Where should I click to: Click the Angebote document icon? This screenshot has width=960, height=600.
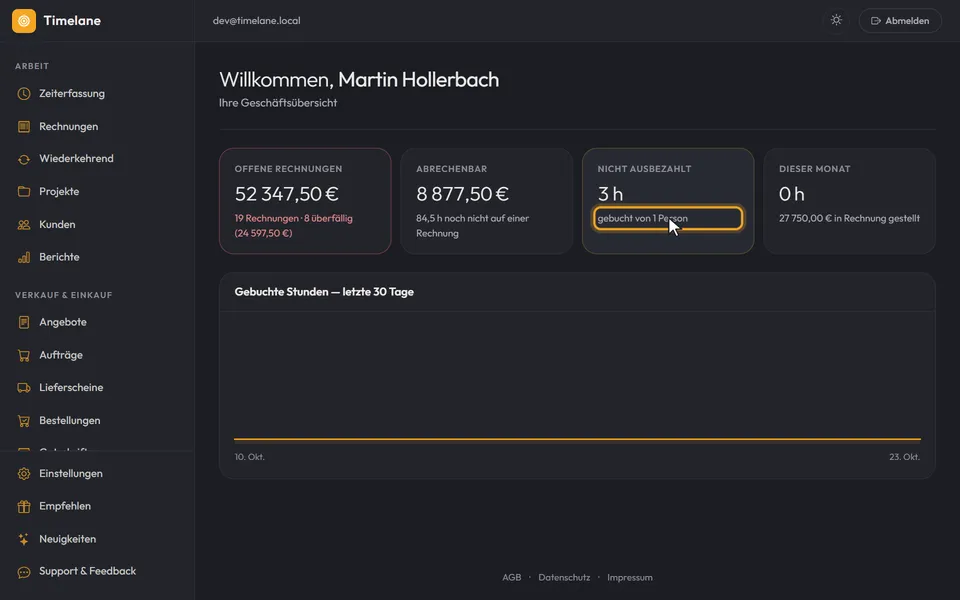[x=24, y=322]
